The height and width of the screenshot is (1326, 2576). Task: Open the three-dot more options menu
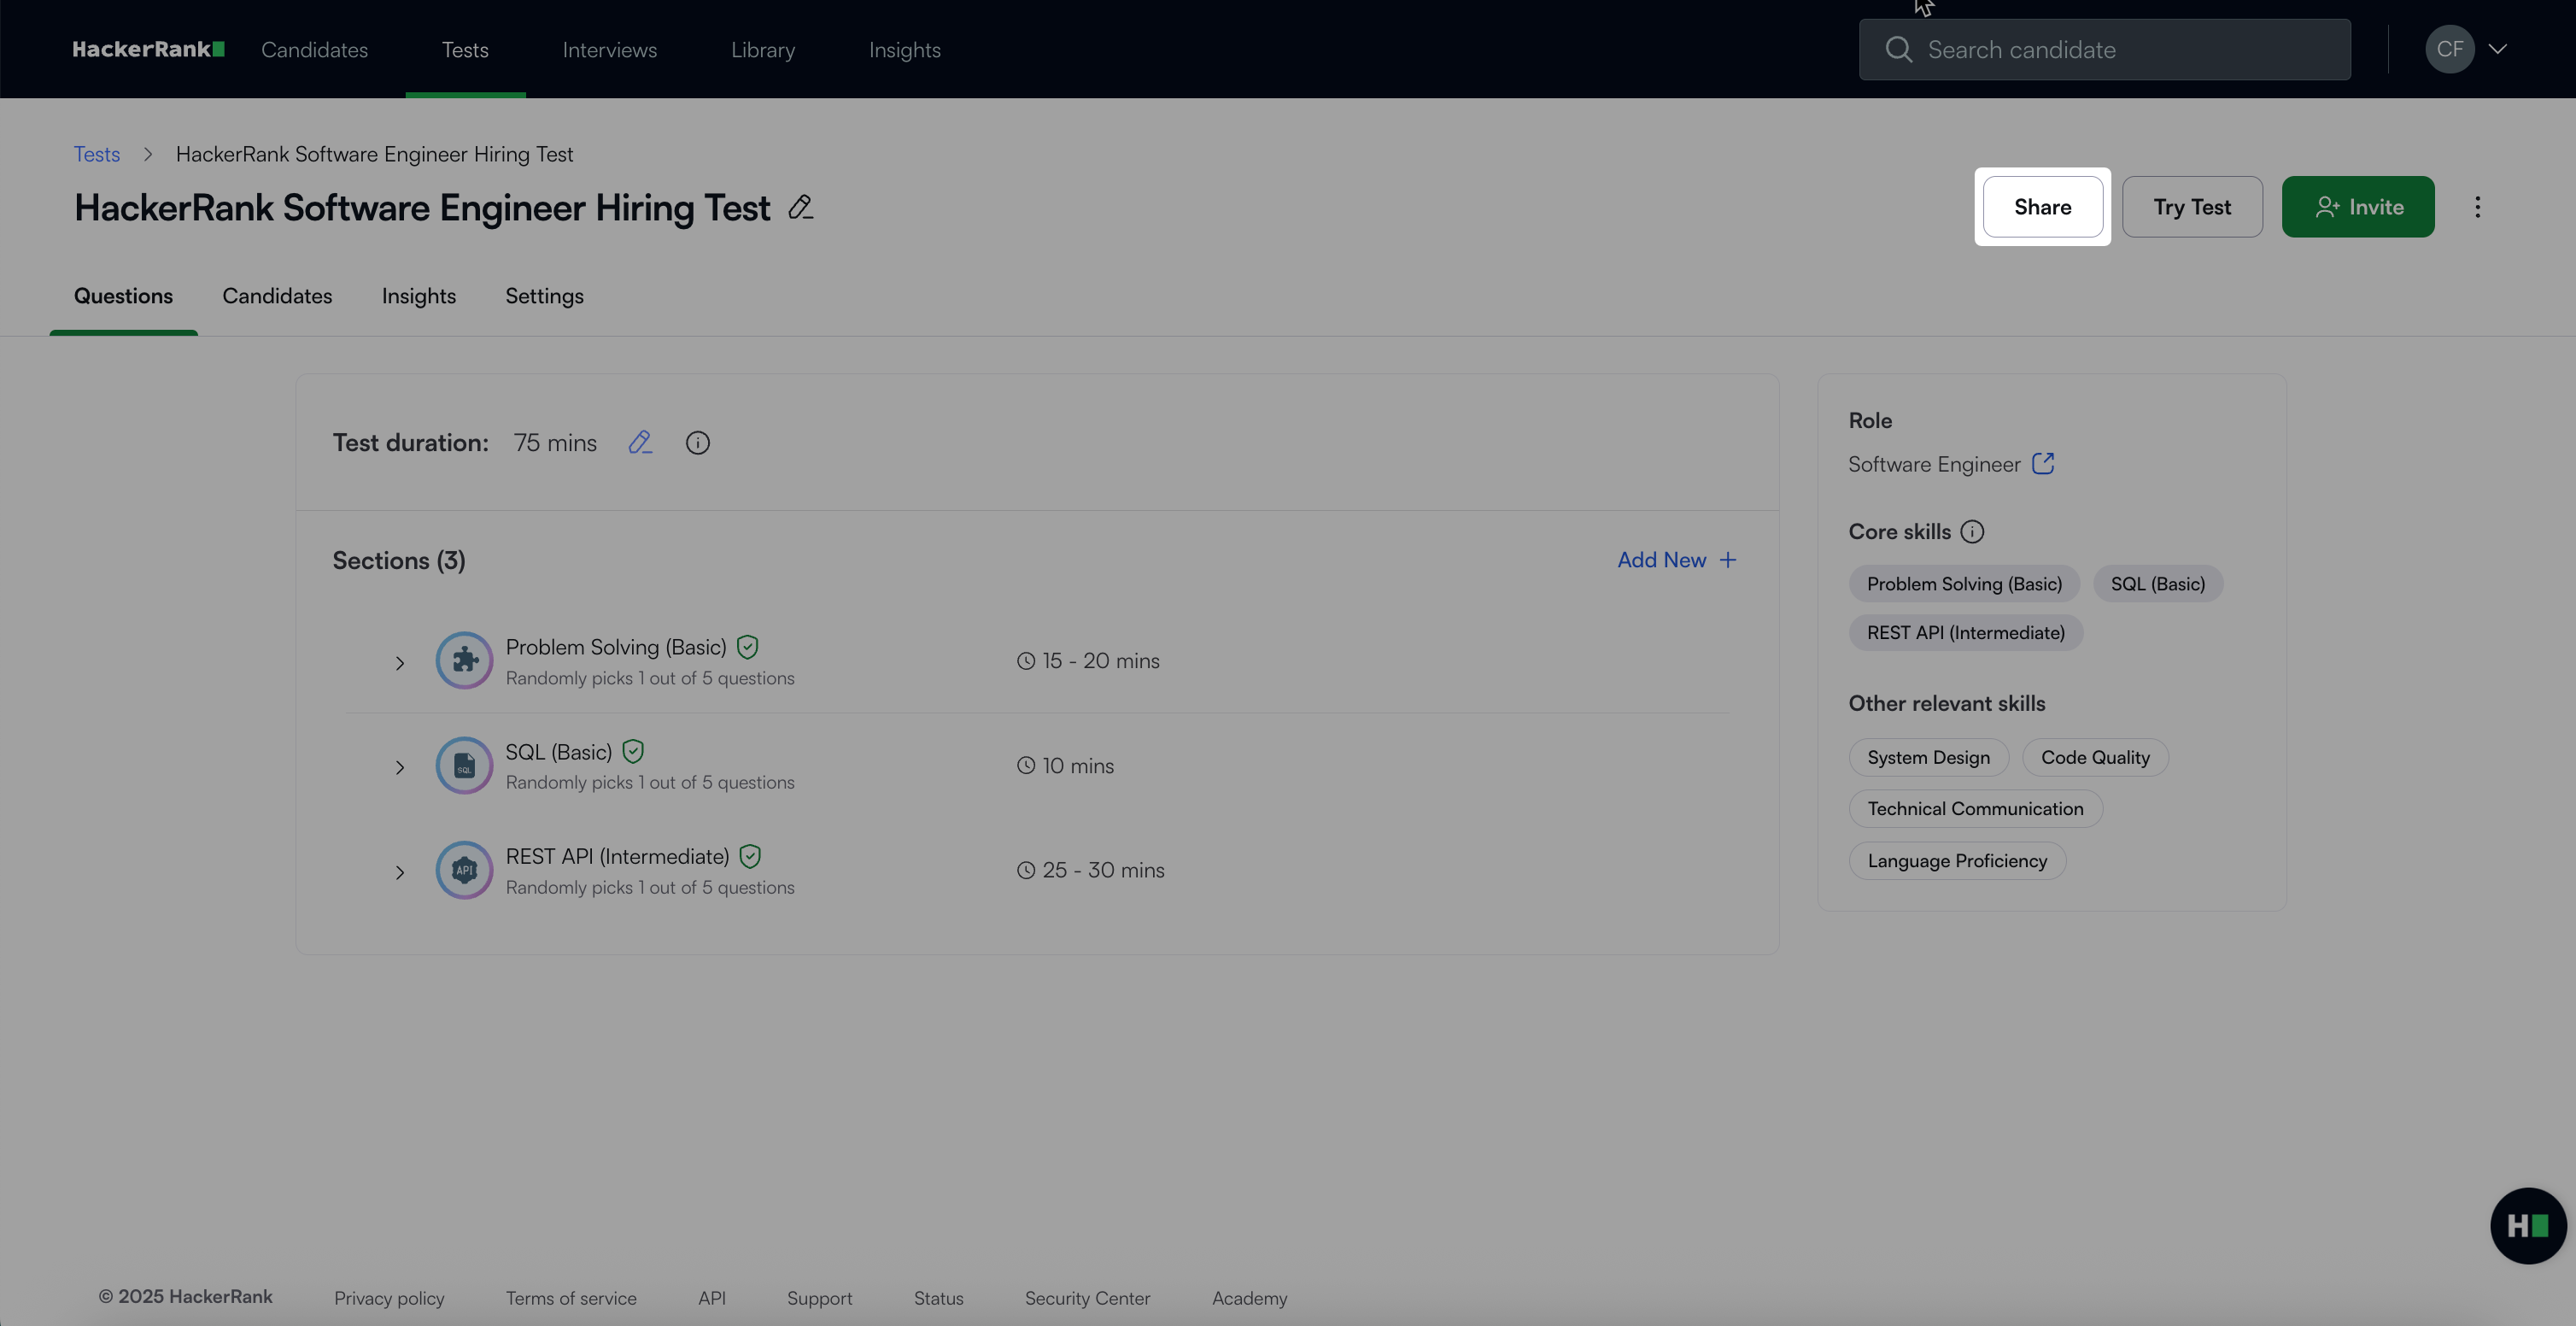tap(2477, 207)
